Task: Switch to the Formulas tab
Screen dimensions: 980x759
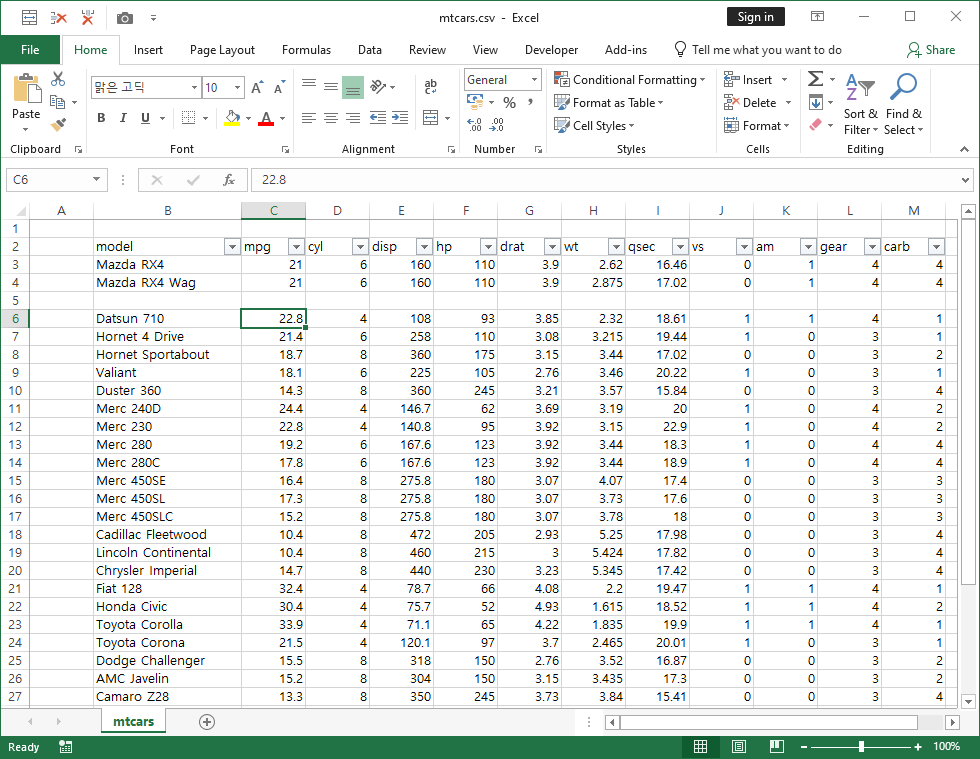Action: [x=306, y=50]
